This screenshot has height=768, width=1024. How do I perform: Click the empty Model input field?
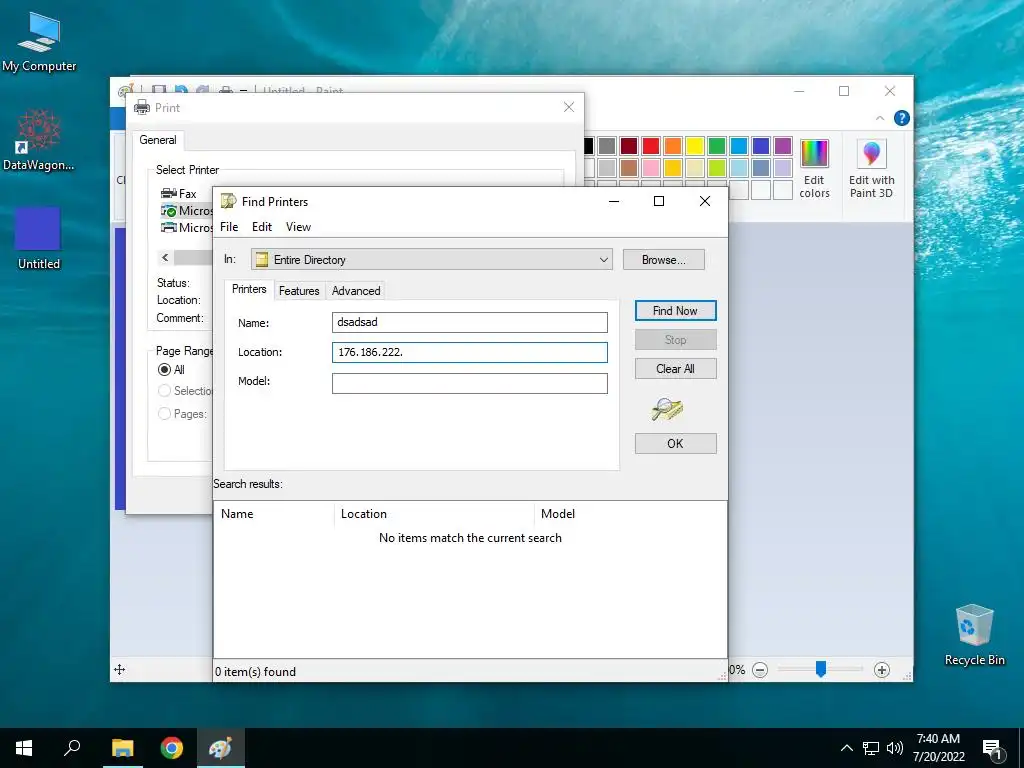point(470,383)
